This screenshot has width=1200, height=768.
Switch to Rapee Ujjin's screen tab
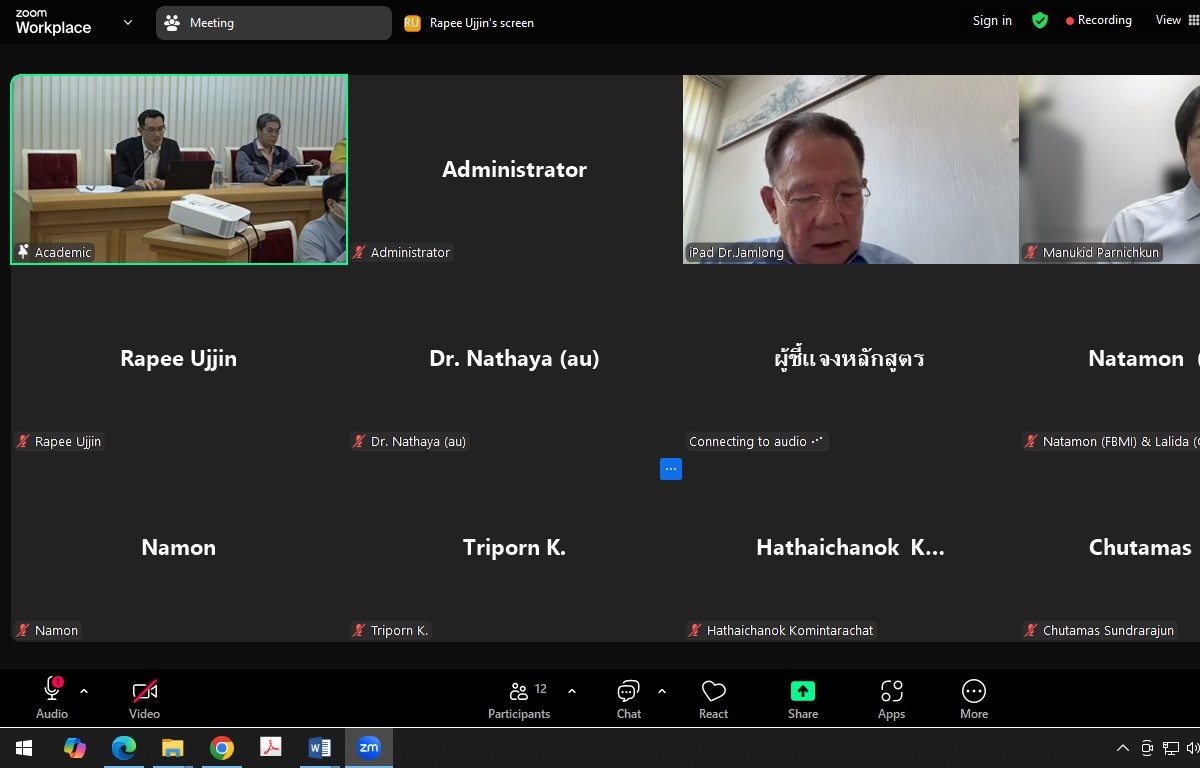point(469,23)
